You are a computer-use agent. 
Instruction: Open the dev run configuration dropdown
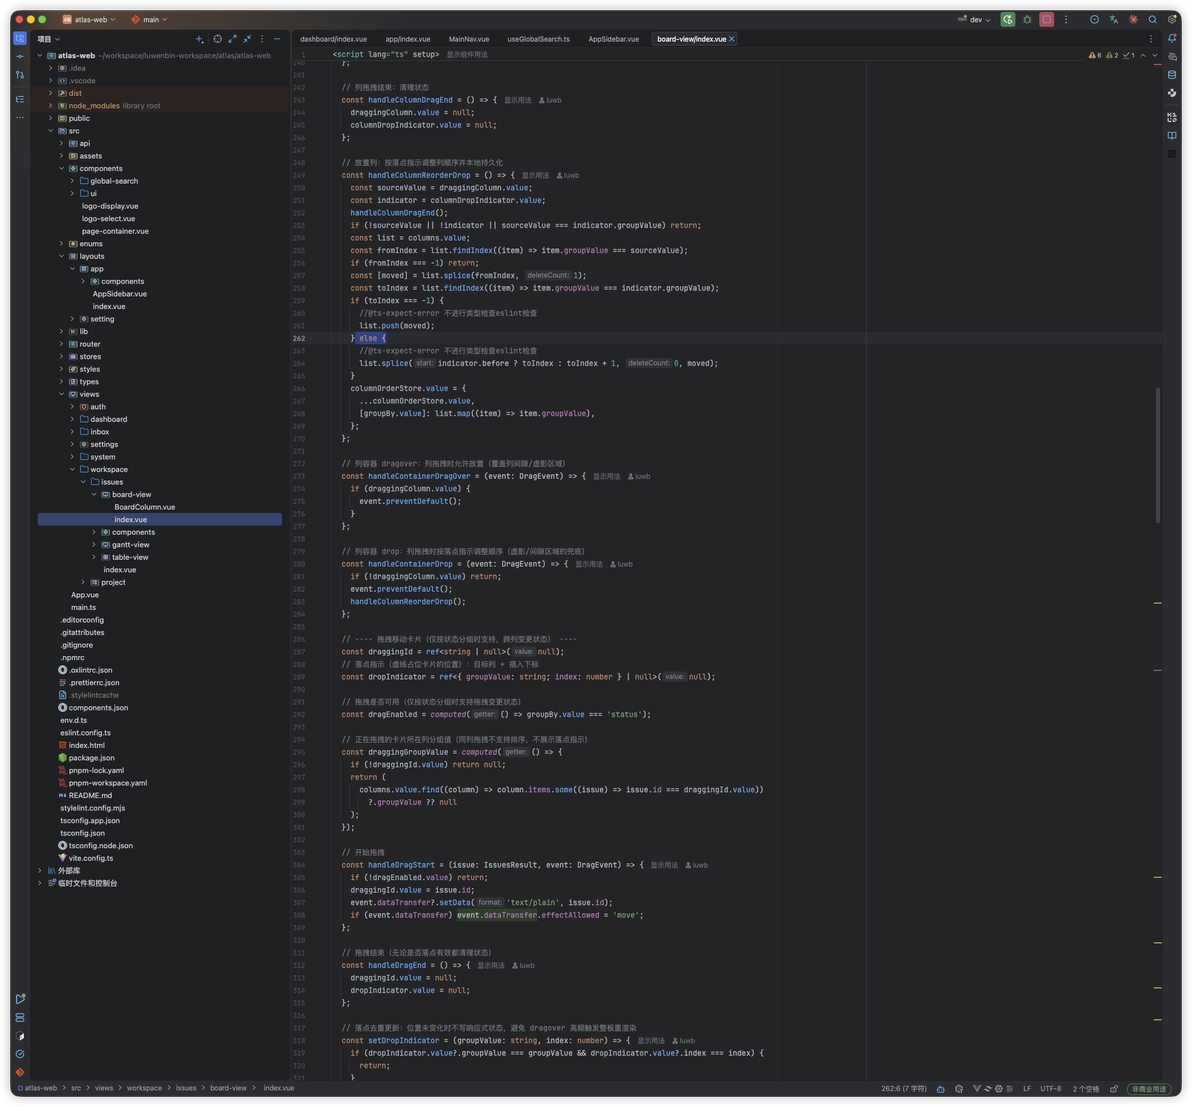(x=975, y=20)
